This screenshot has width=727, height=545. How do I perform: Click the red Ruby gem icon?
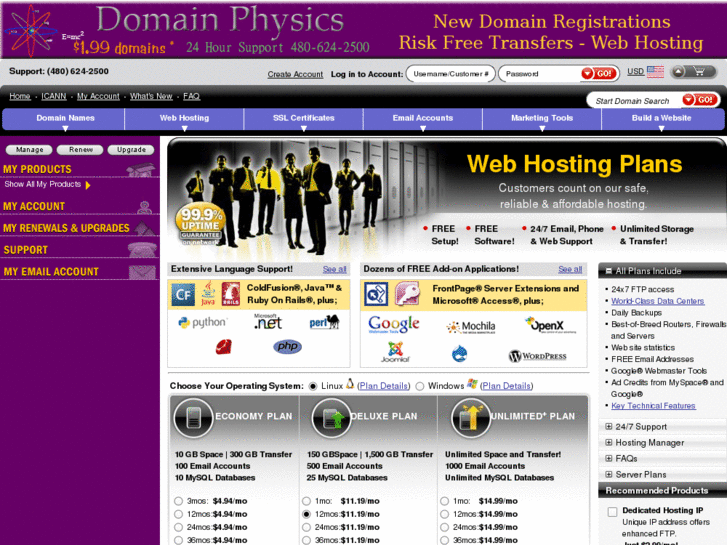click(x=223, y=346)
